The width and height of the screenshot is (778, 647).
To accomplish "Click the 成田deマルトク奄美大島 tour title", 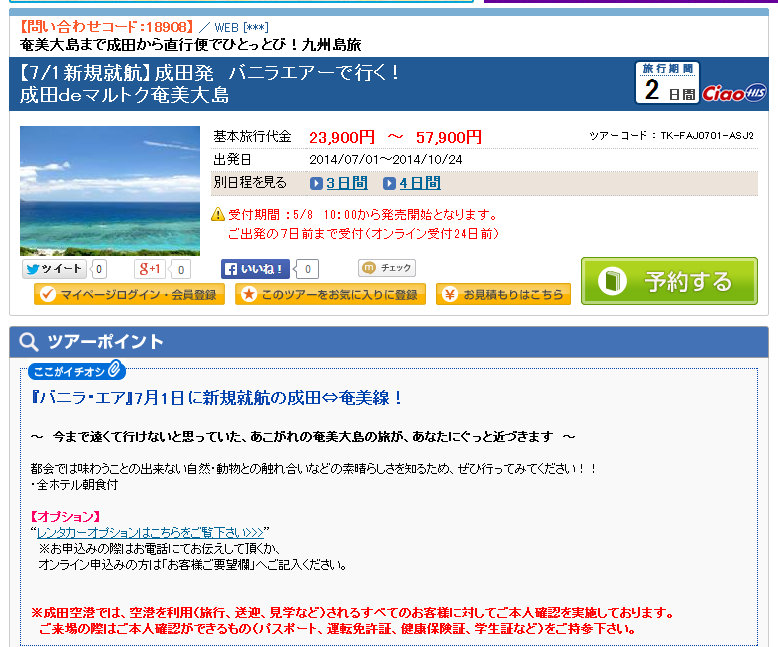I will [x=125, y=95].
